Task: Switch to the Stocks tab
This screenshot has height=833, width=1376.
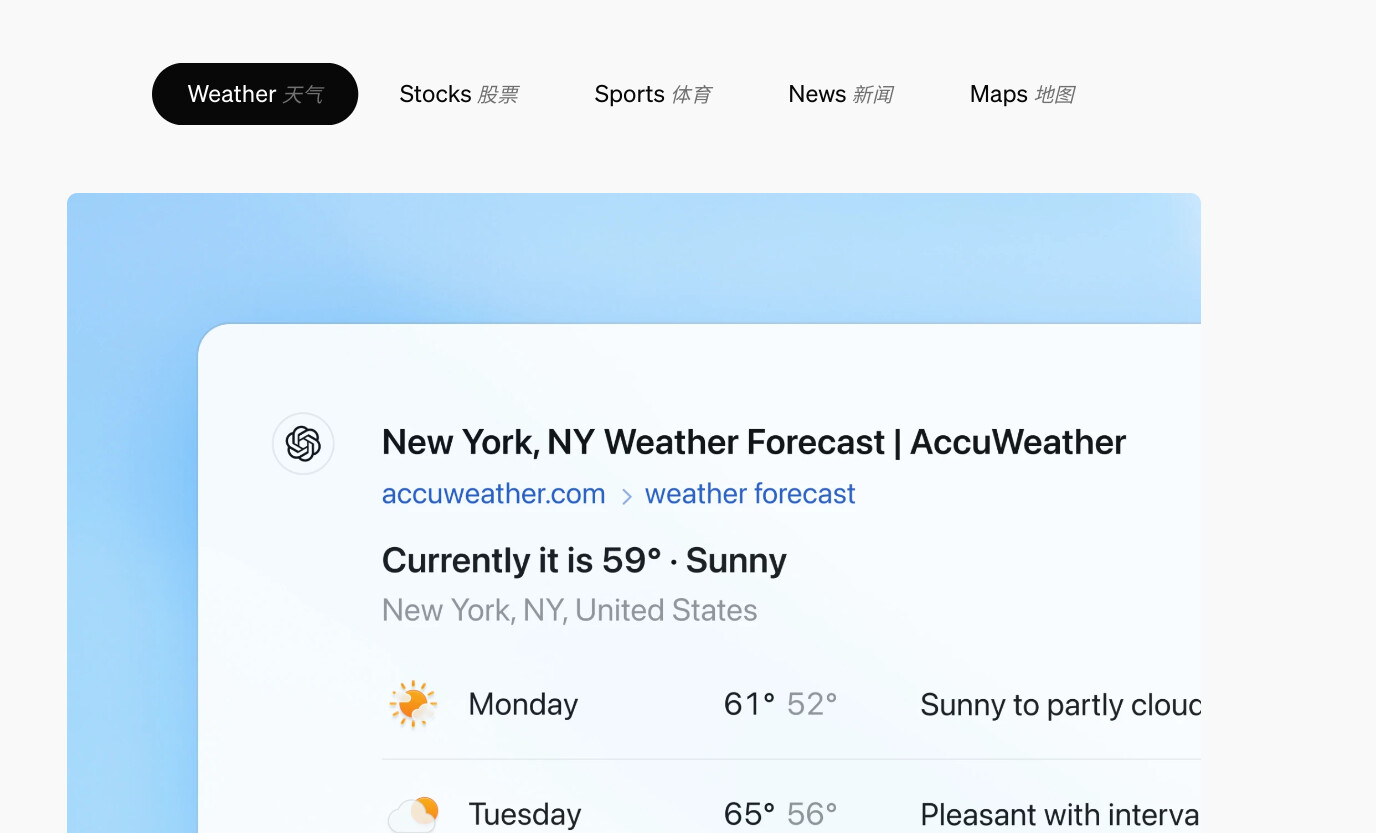Action: tap(459, 94)
